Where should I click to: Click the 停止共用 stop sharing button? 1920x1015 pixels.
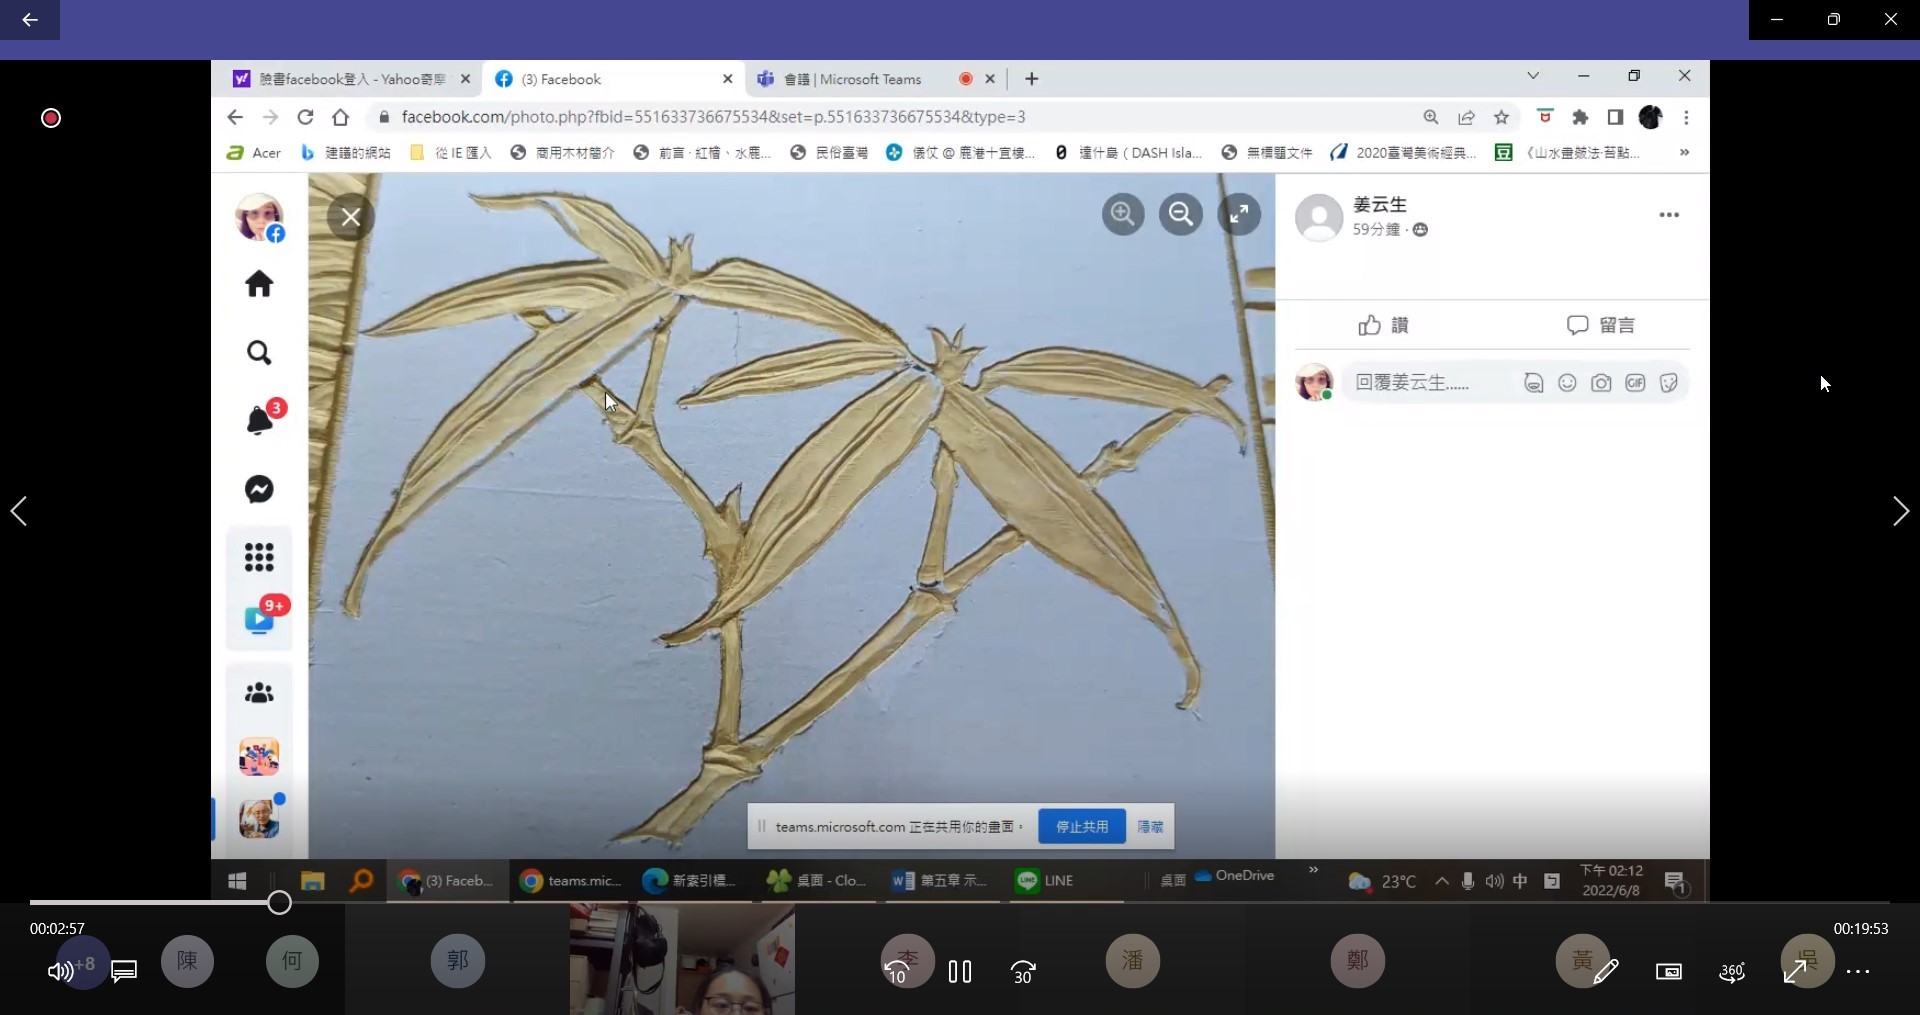click(x=1081, y=826)
